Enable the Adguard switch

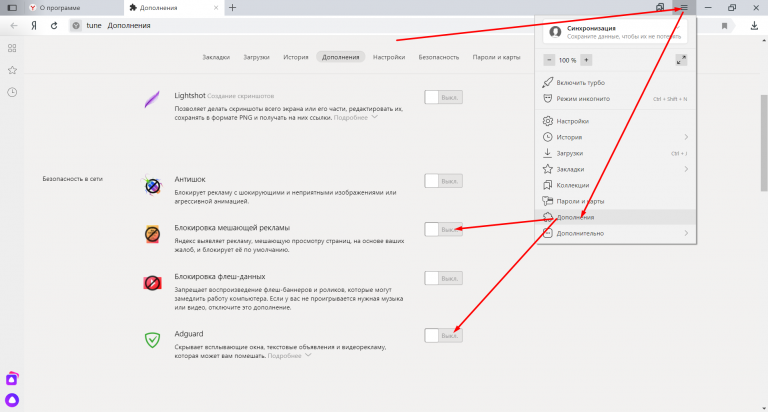(x=443, y=336)
